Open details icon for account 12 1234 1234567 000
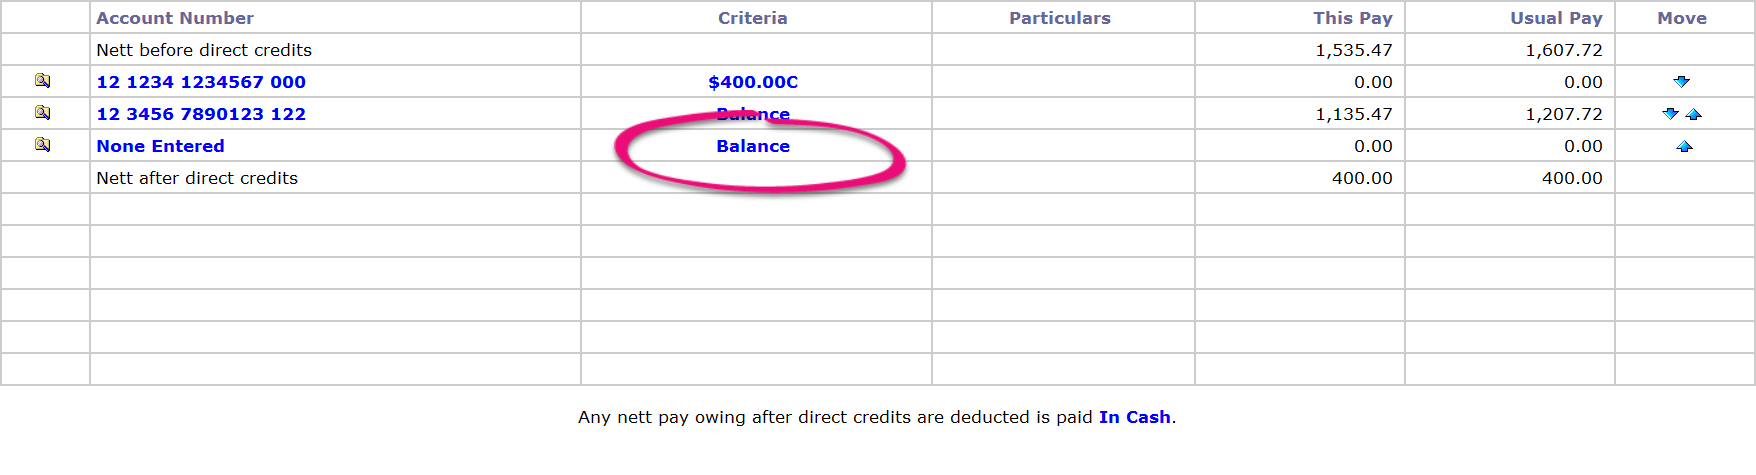This screenshot has width=1756, height=475. (x=42, y=81)
